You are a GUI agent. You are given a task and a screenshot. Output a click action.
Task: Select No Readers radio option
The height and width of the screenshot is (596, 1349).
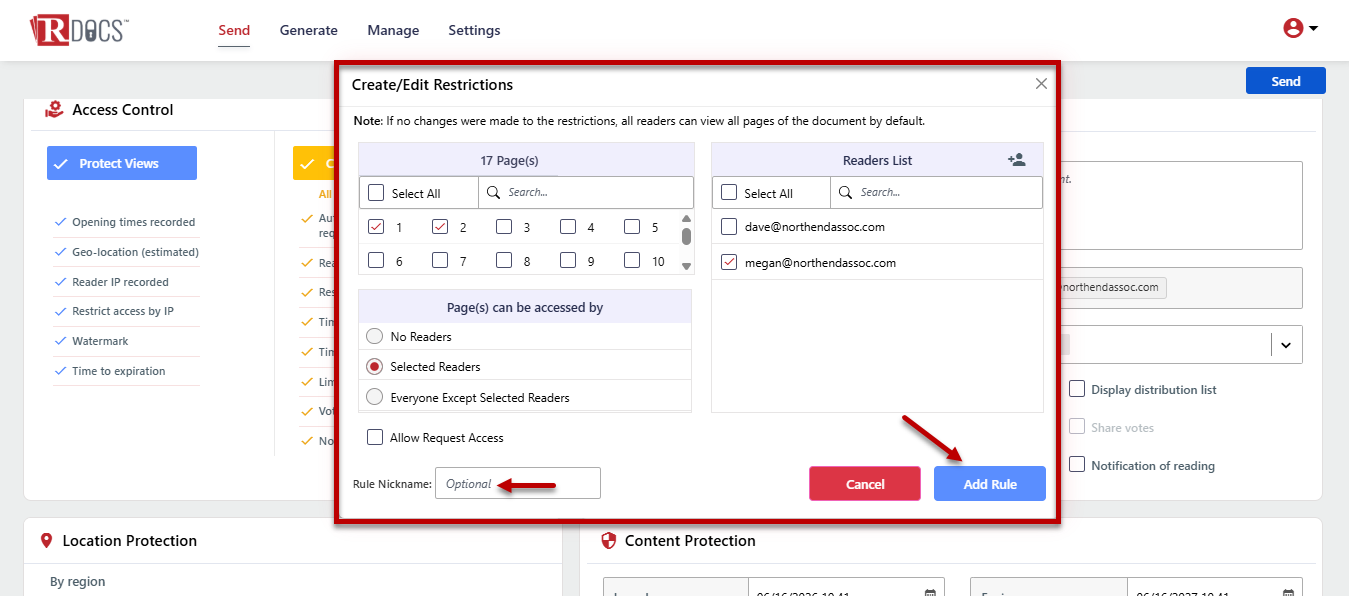(375, 337)
